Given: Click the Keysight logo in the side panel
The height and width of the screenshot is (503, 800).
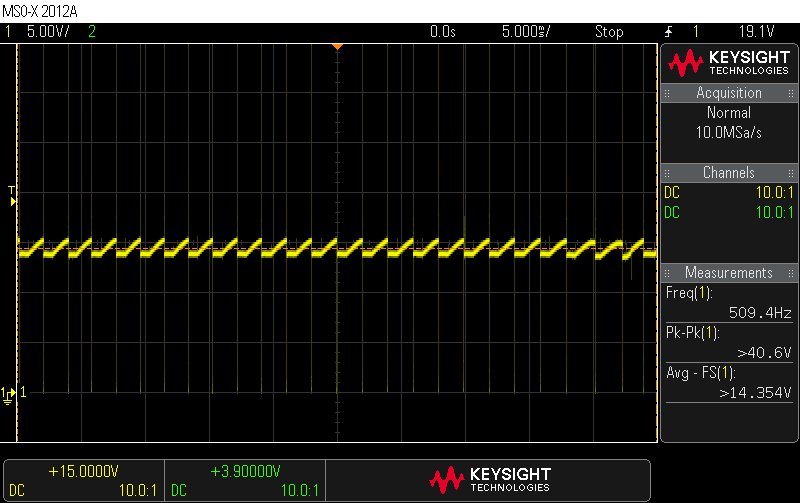Looking at the screenshot, I should point(729,64).
